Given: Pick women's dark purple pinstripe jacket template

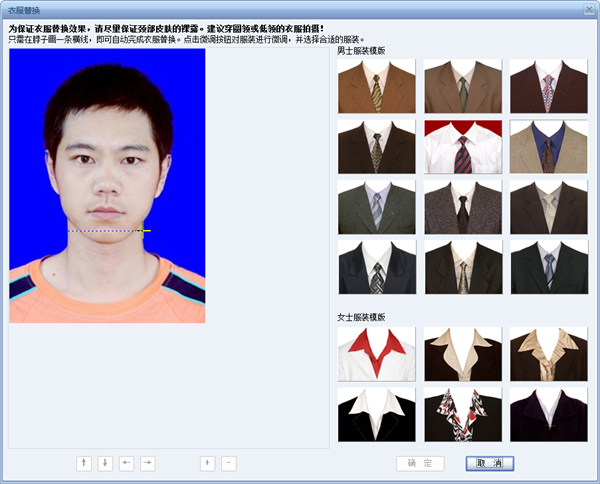Looking at the screenshot, I should click(x=548, y=414).
